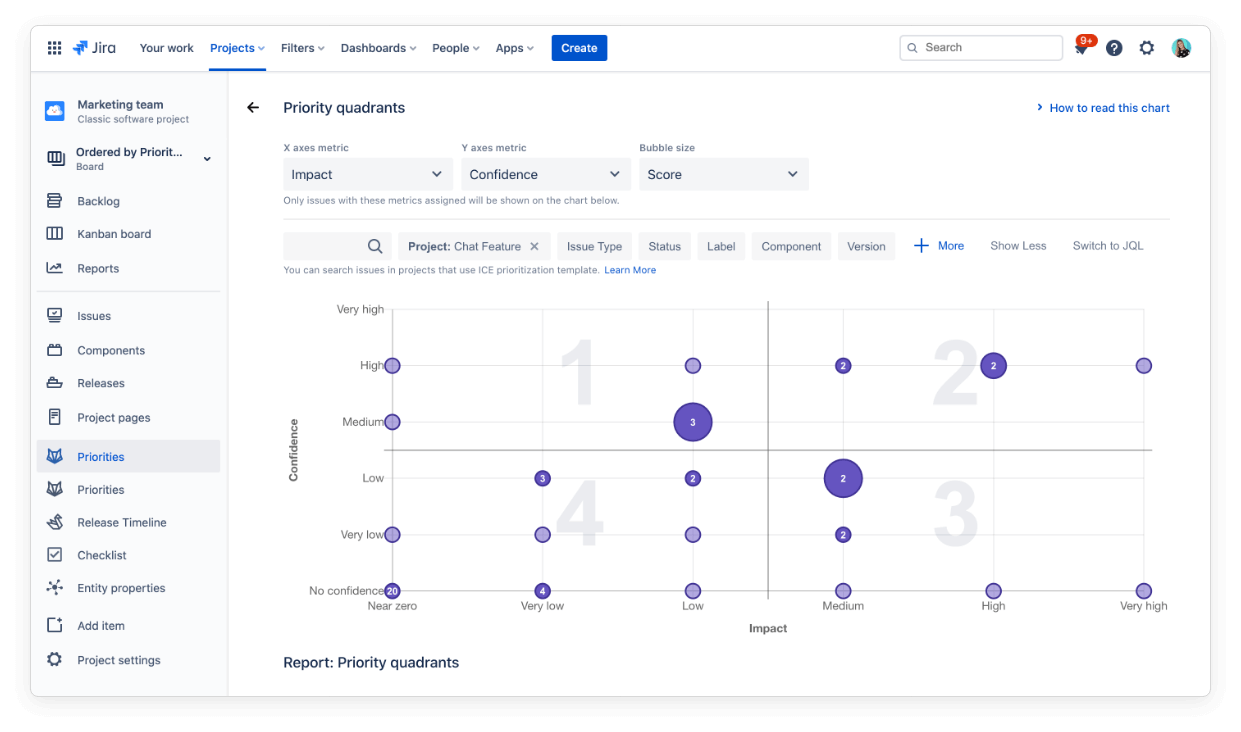Screen dimensions: 1241x732
Task: Click the Project settings gear icon
Action: coord(55,660)
